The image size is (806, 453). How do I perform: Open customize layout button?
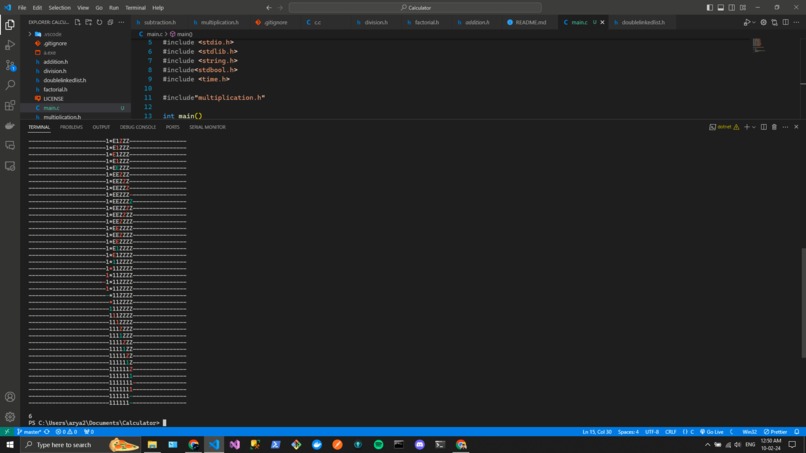click(x=743, y=8)
